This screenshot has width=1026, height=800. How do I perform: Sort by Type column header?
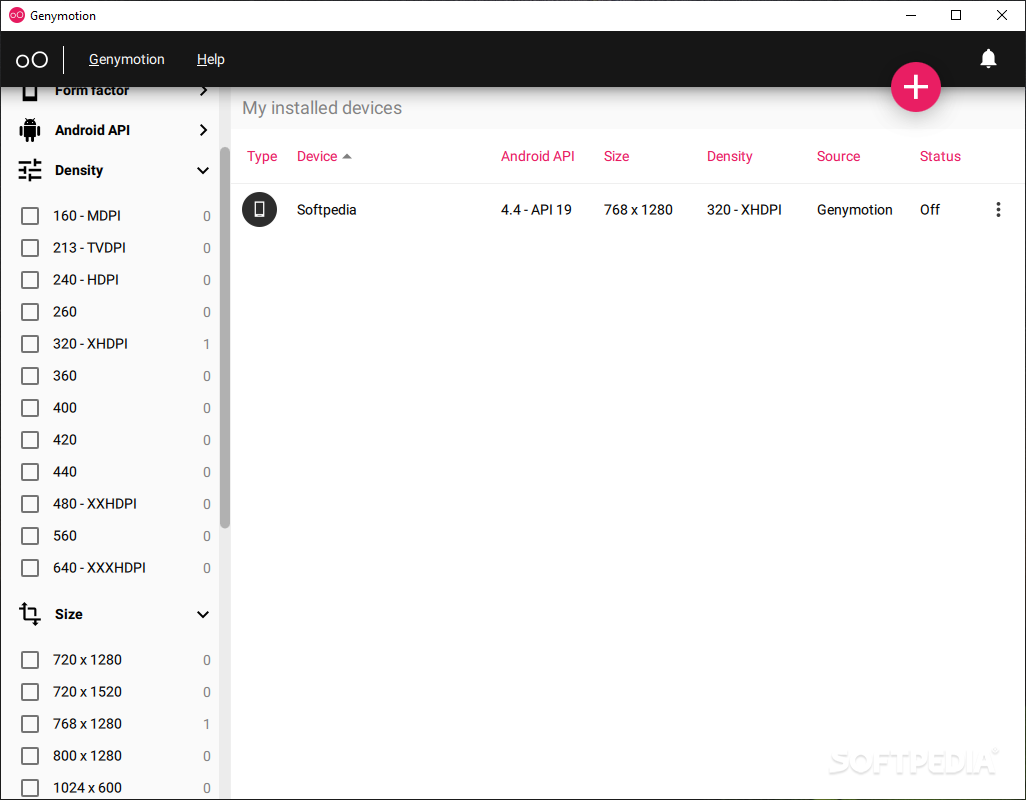tap(262, 156)
